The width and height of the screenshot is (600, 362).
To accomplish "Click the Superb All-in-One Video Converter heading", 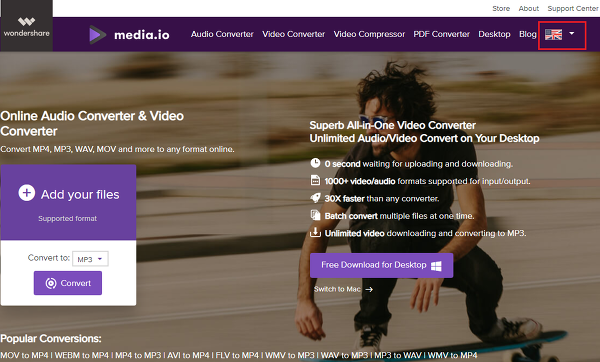I will click(392, 125).
